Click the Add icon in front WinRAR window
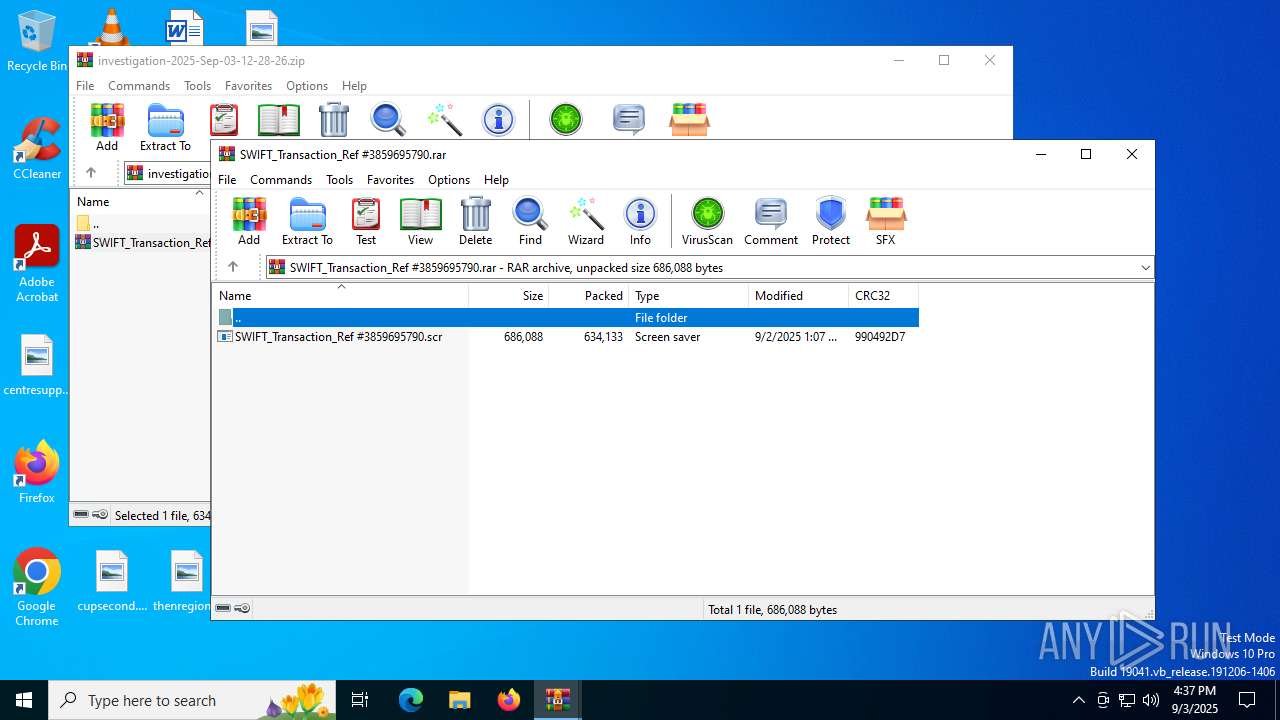 [249, 221]
